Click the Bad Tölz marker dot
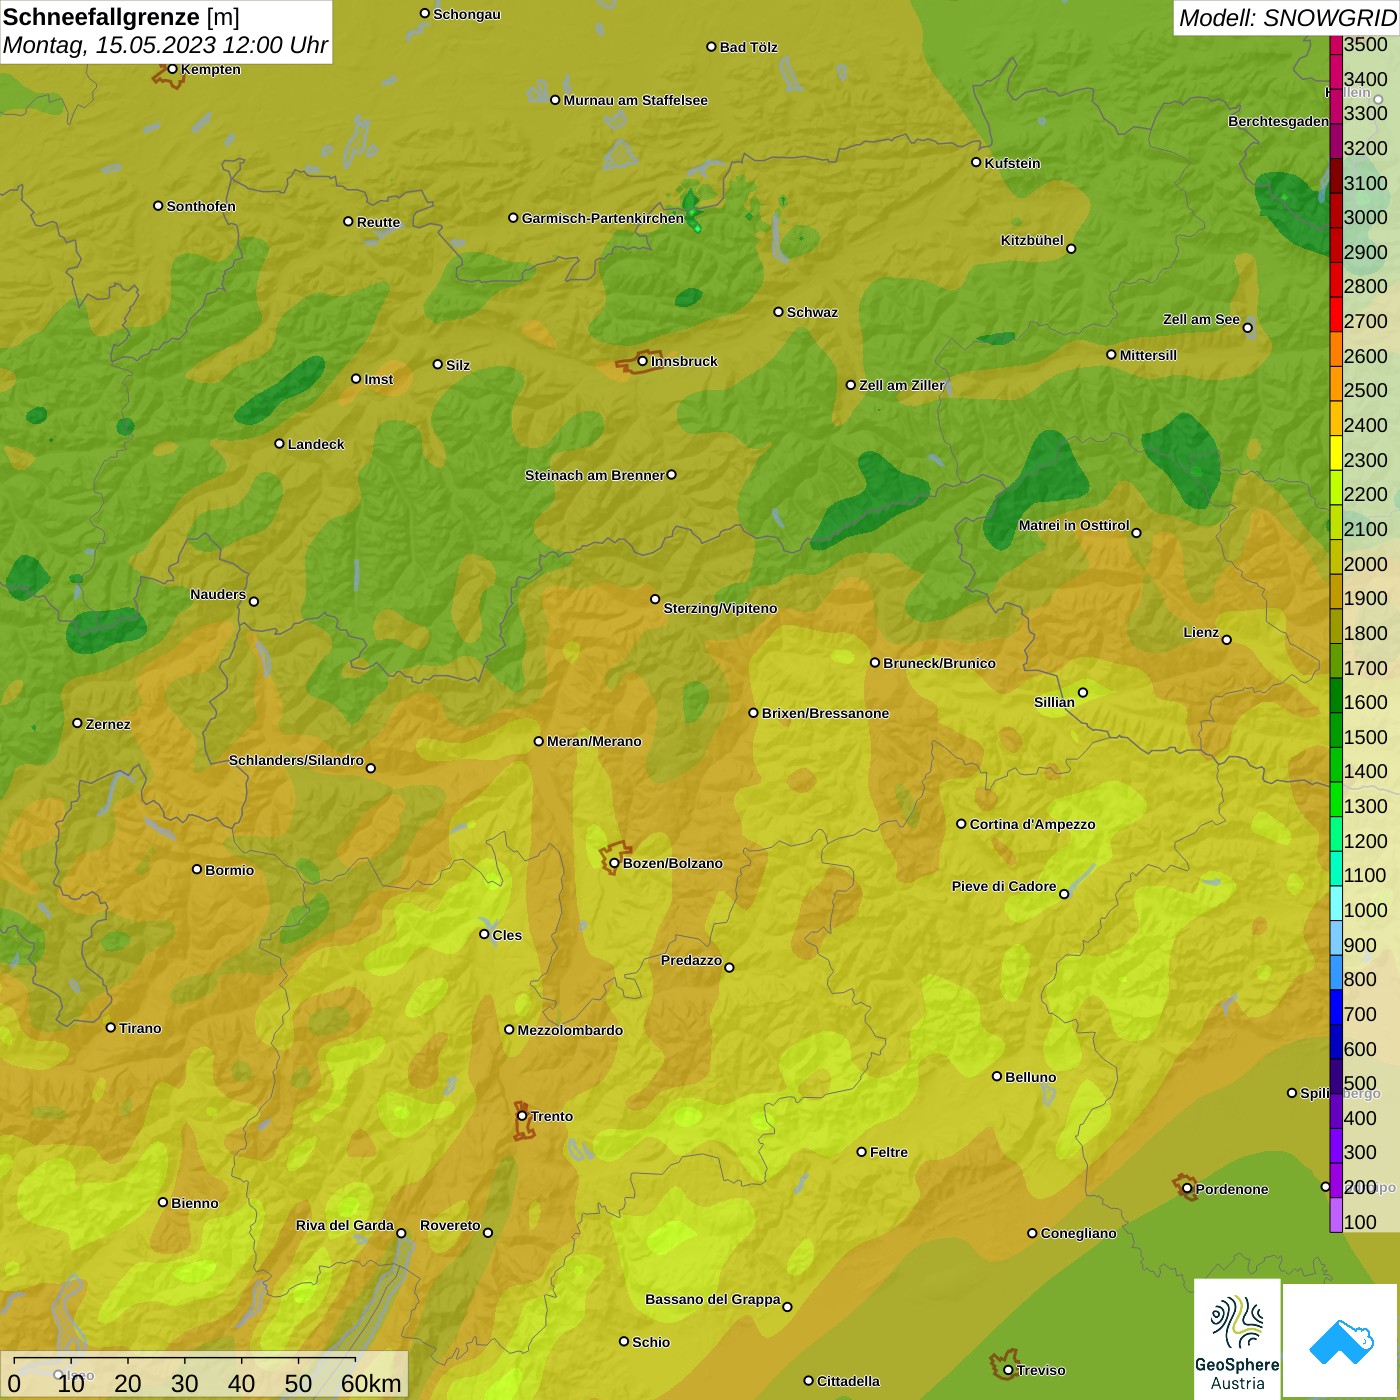This screenshot has width=1400, height=1400. (x=711, y=46)
